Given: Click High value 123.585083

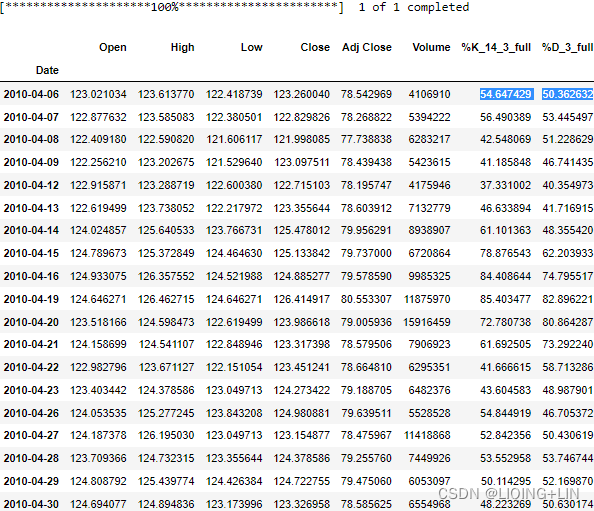Looking at the screenshot, I should click(x=166, y=117).
